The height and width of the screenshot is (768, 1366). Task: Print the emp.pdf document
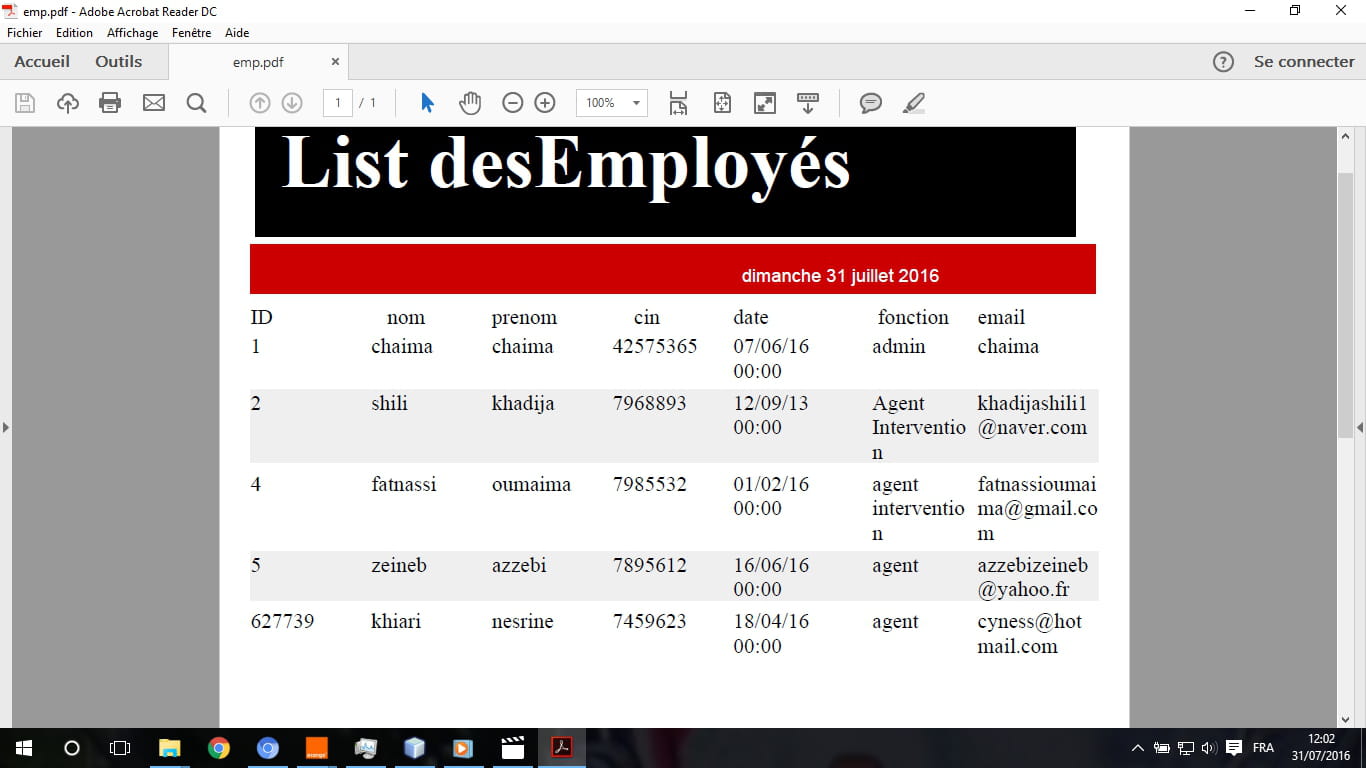(x=110, y=103)
